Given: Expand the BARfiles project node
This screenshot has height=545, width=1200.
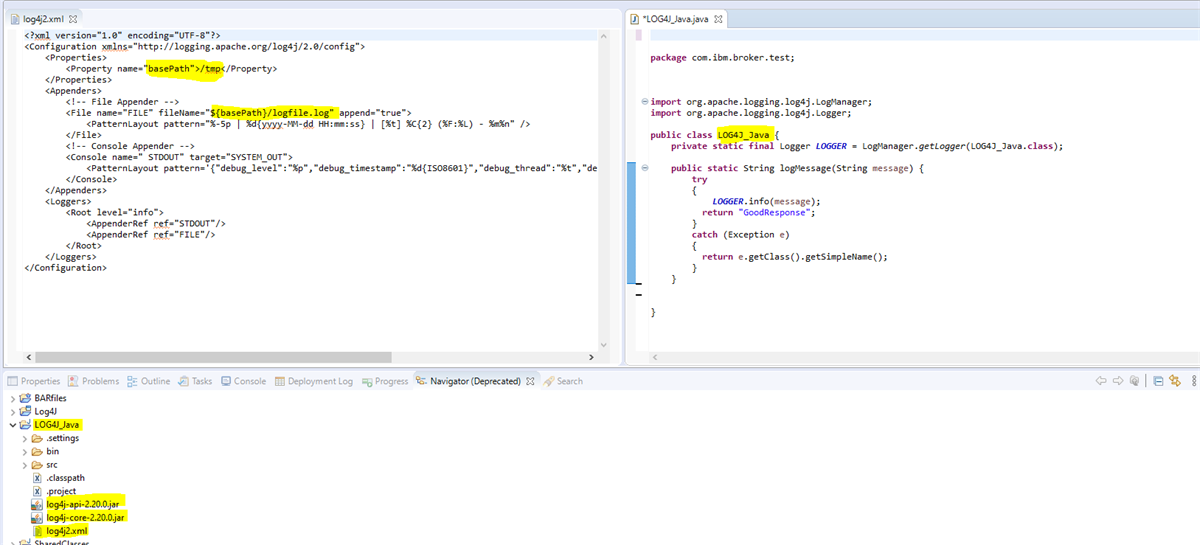Looking at the screenshot, I should 12,398.
